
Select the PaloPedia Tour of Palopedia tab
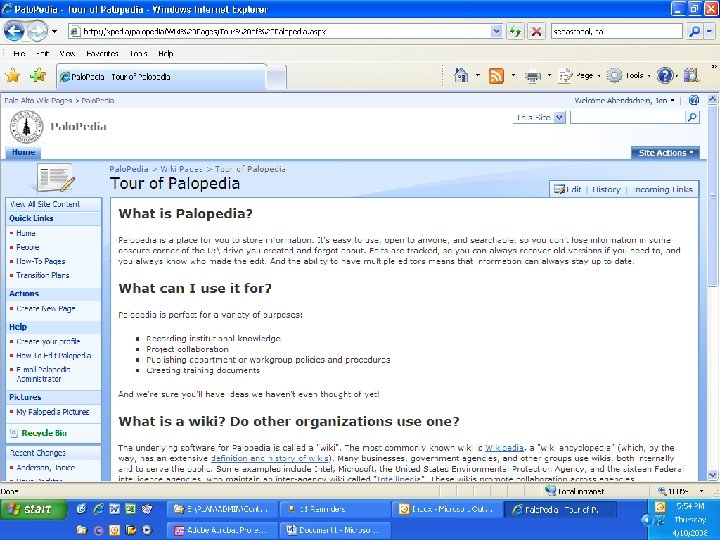pos(161,77)
